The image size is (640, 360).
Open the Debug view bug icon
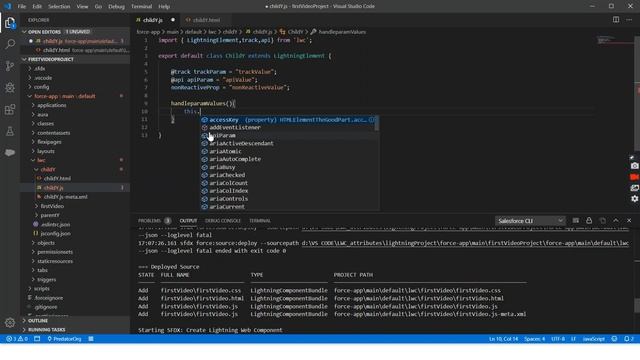click(x=10, y=87)
